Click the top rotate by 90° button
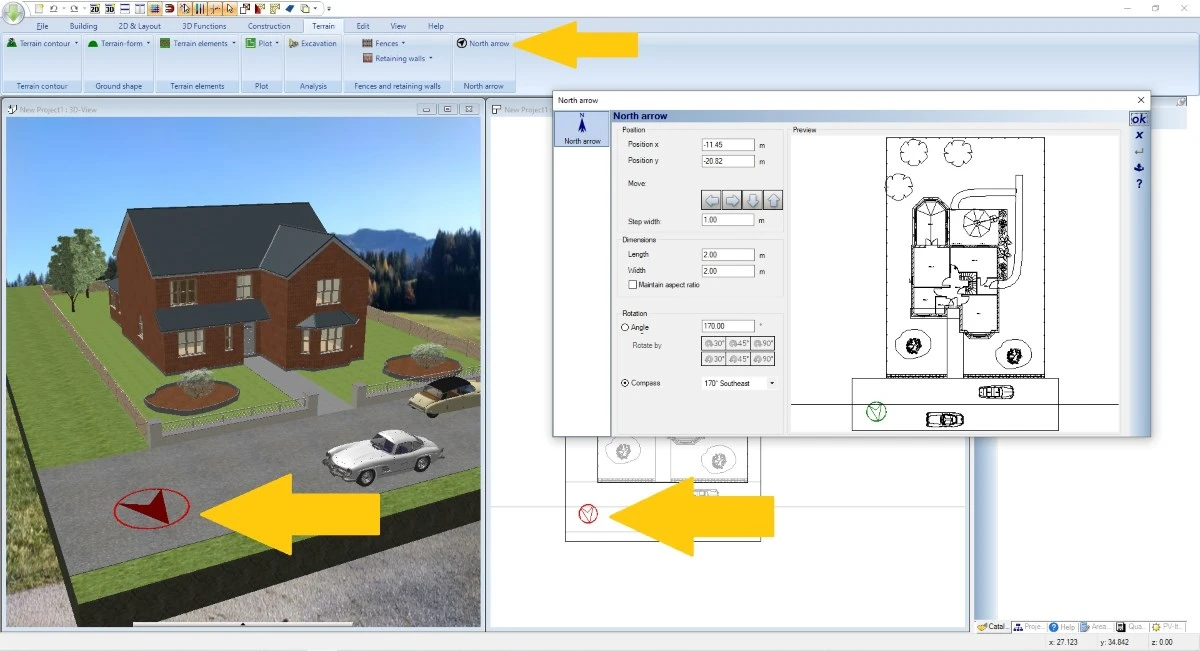1200x651 pixels. point(764,343)
